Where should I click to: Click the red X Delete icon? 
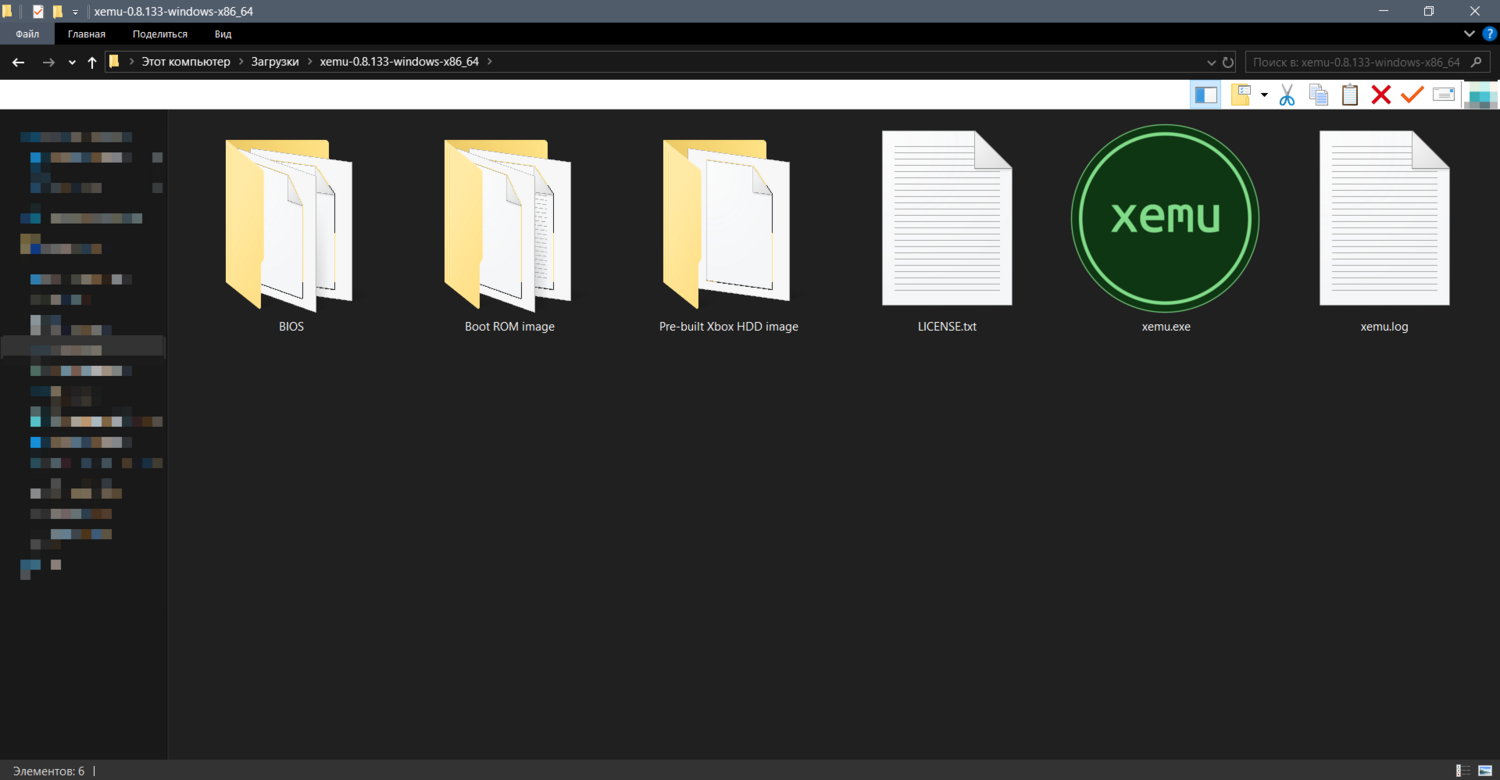(x=1381, y=95)
